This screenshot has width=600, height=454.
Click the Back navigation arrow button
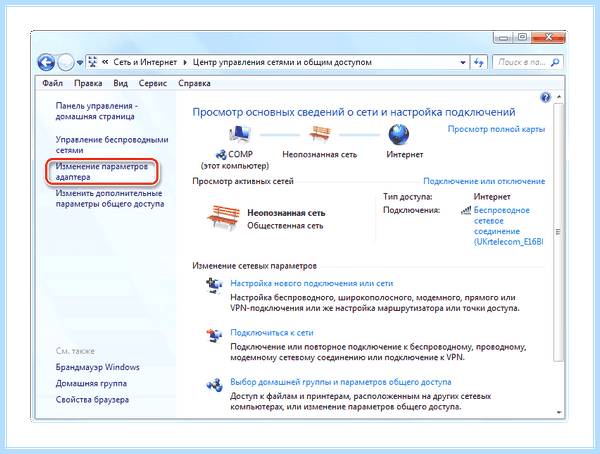pos(46,62)
